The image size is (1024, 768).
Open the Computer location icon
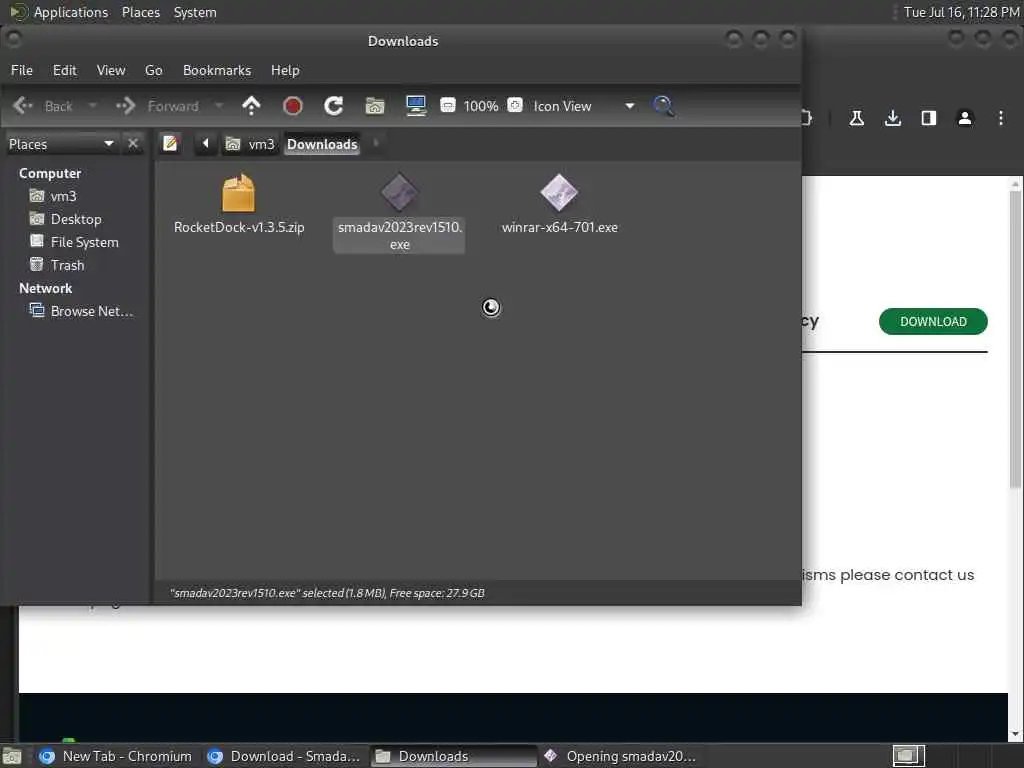[416, 106]
